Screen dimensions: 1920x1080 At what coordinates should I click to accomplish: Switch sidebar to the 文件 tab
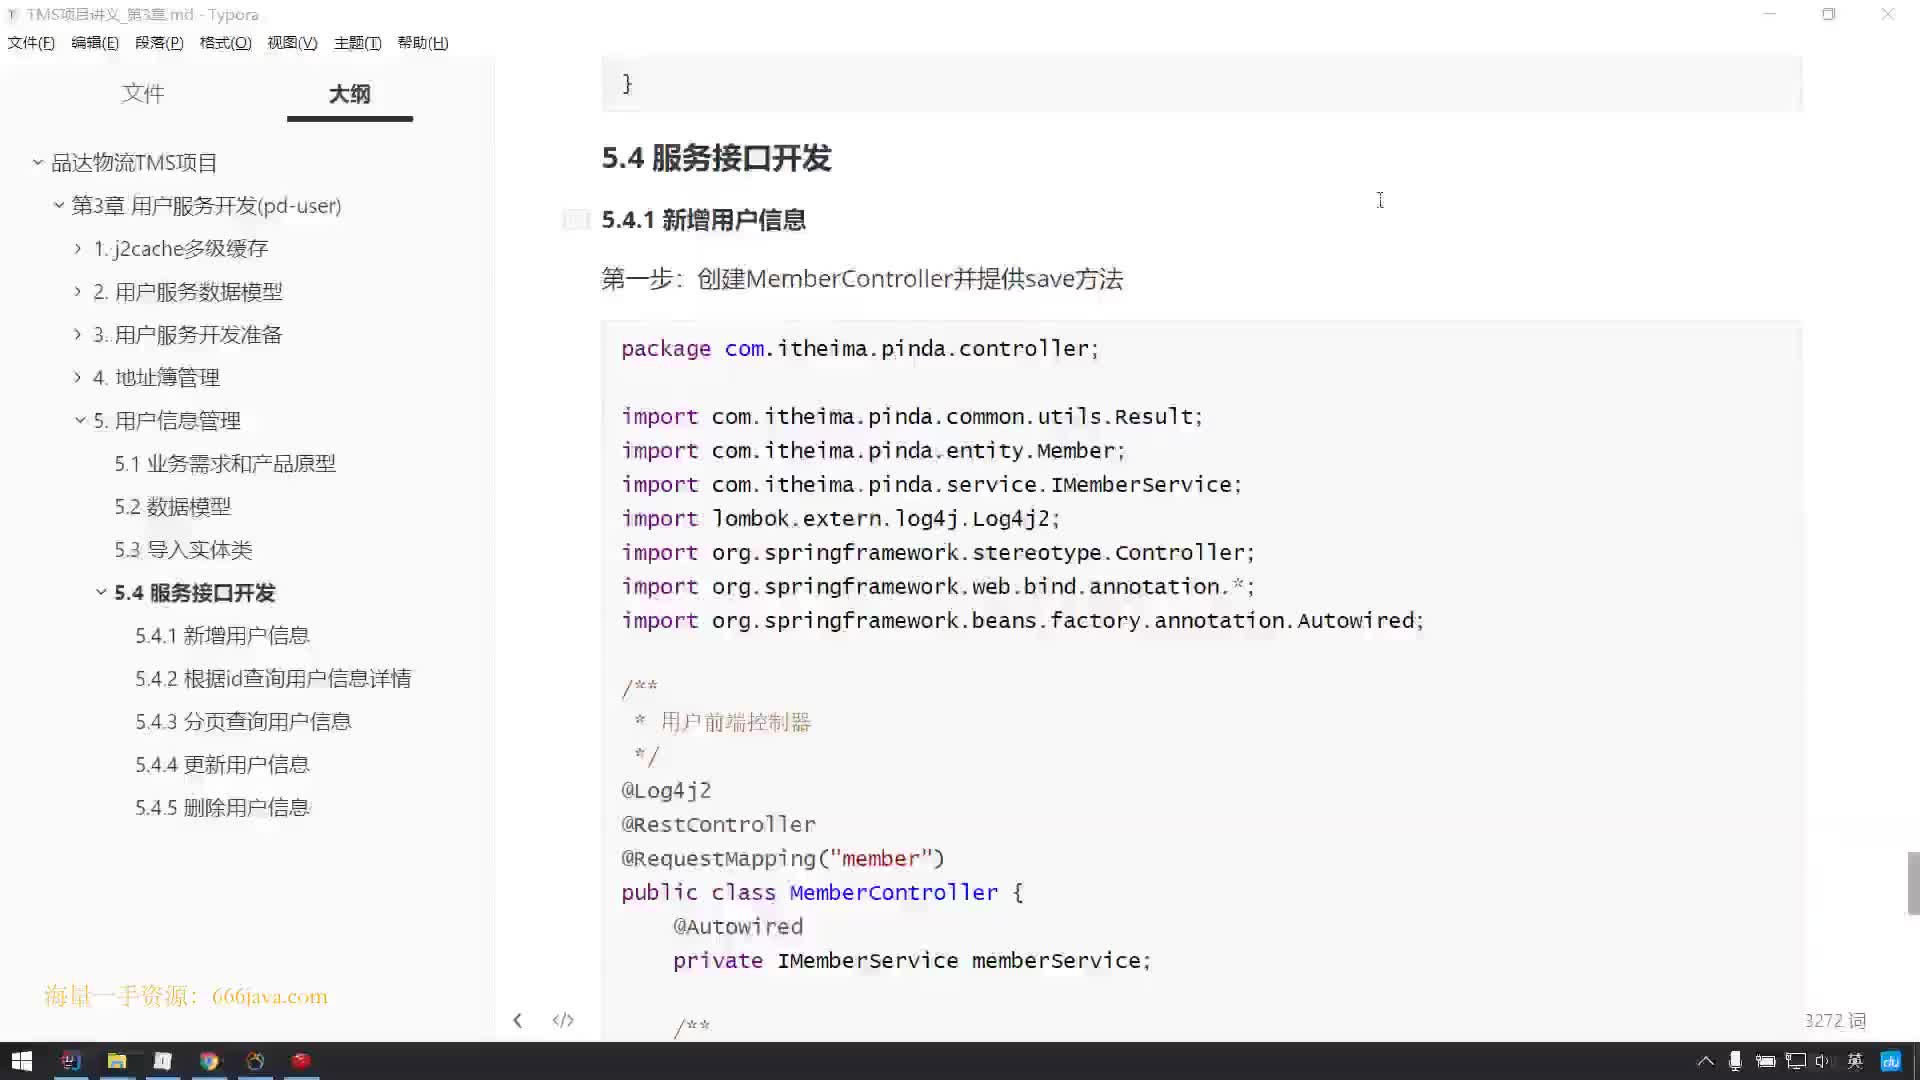(142, 93)
